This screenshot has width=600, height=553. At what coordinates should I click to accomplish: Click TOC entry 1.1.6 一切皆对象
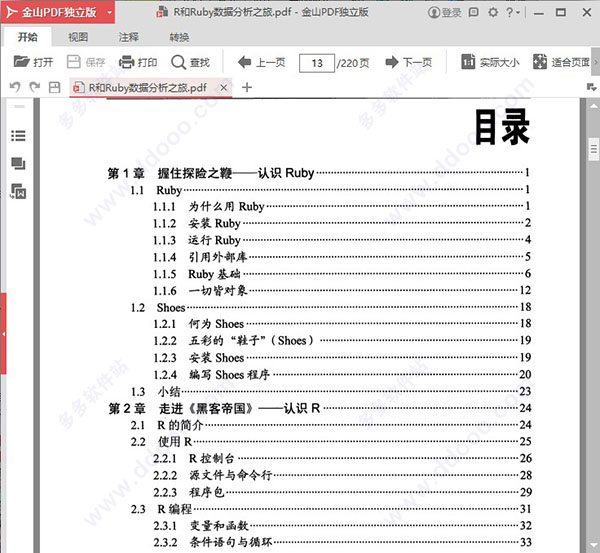coord(341,290)
